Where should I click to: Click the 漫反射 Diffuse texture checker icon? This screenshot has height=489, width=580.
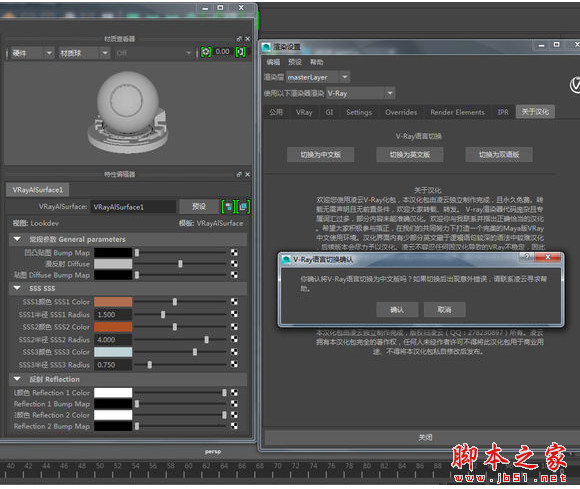click(234, 264)
